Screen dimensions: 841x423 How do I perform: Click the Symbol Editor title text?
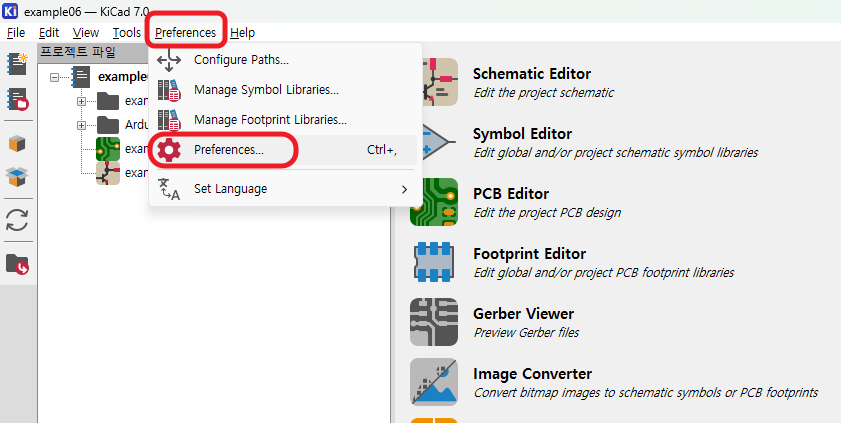tap(522, 134)
